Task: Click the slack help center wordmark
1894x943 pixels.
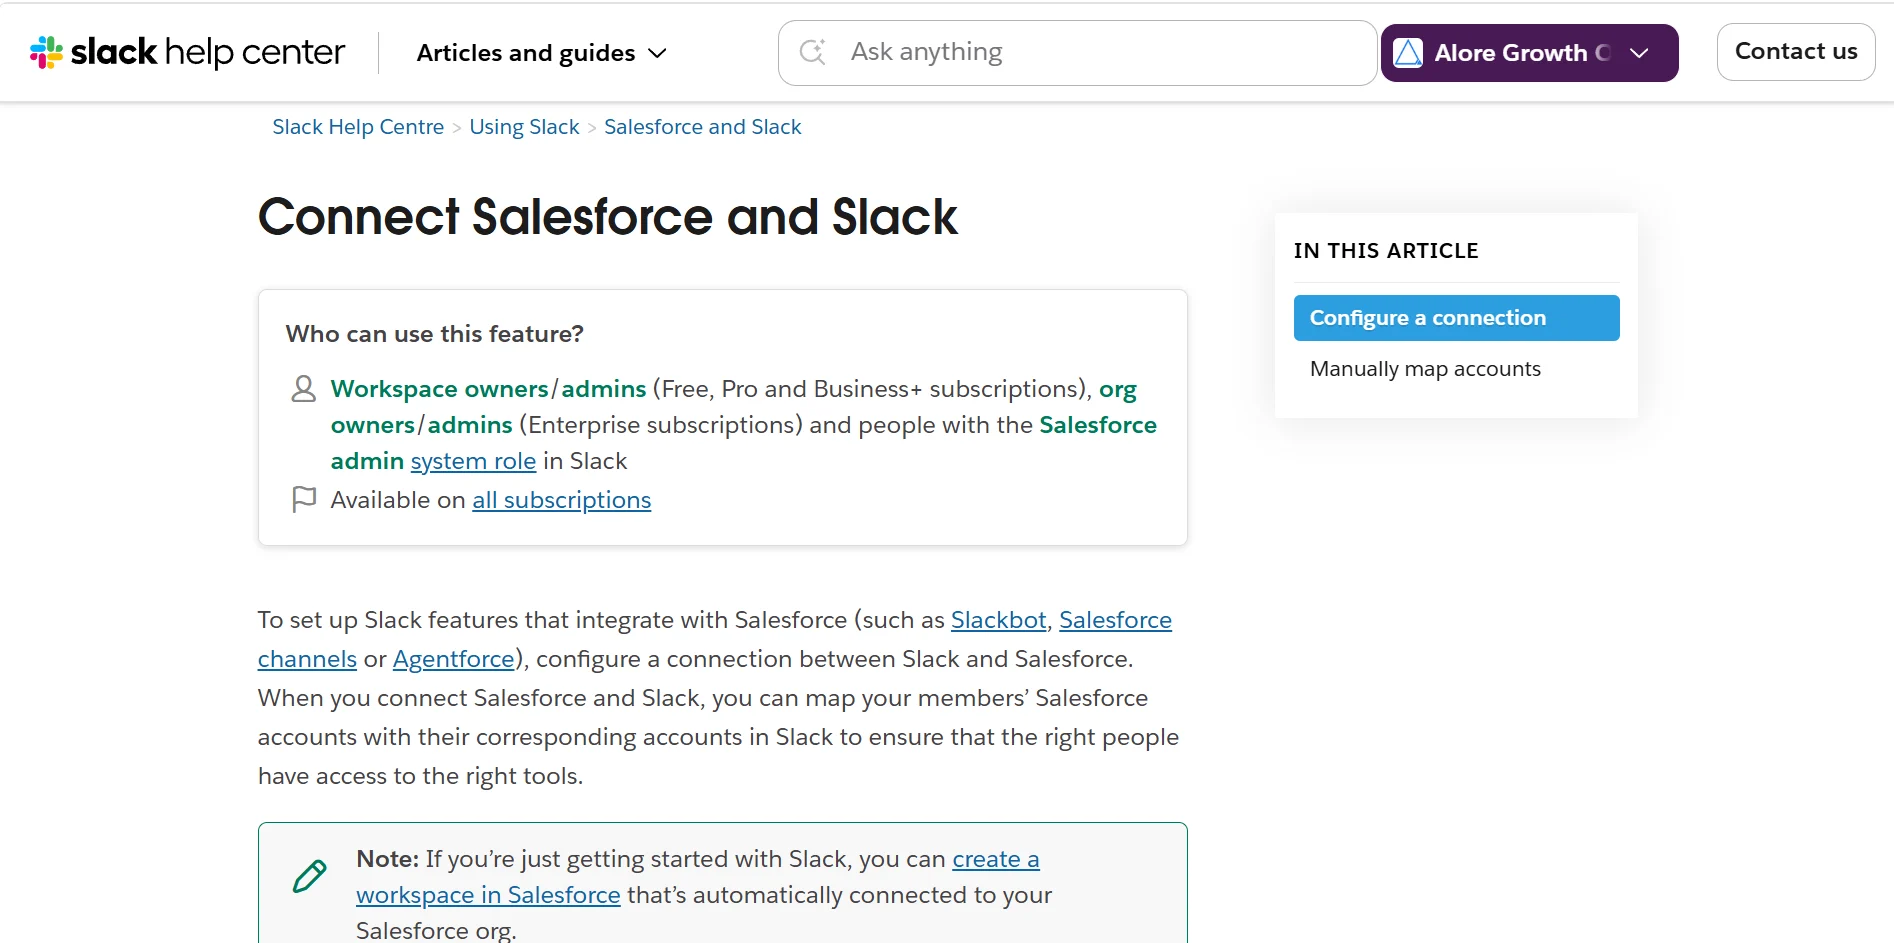Action: pos(208,52)
